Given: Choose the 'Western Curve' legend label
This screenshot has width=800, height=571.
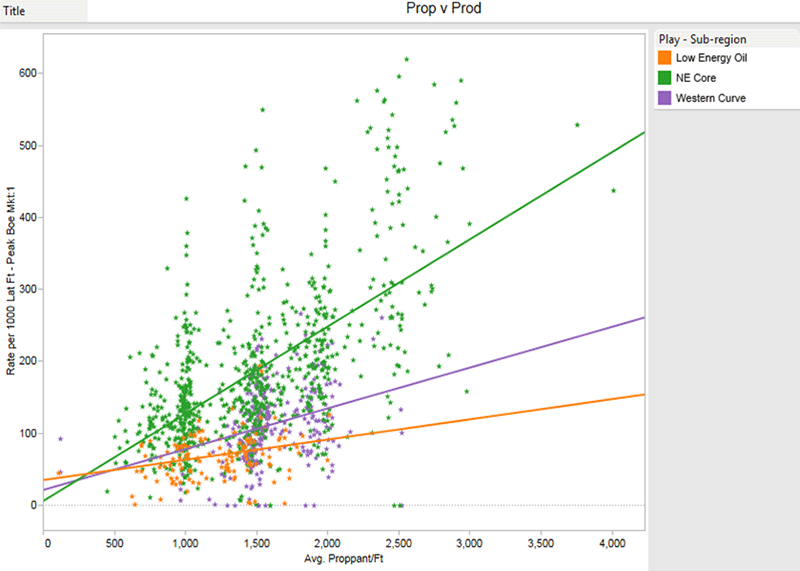Looking at the screenshot, I should 710,98.
